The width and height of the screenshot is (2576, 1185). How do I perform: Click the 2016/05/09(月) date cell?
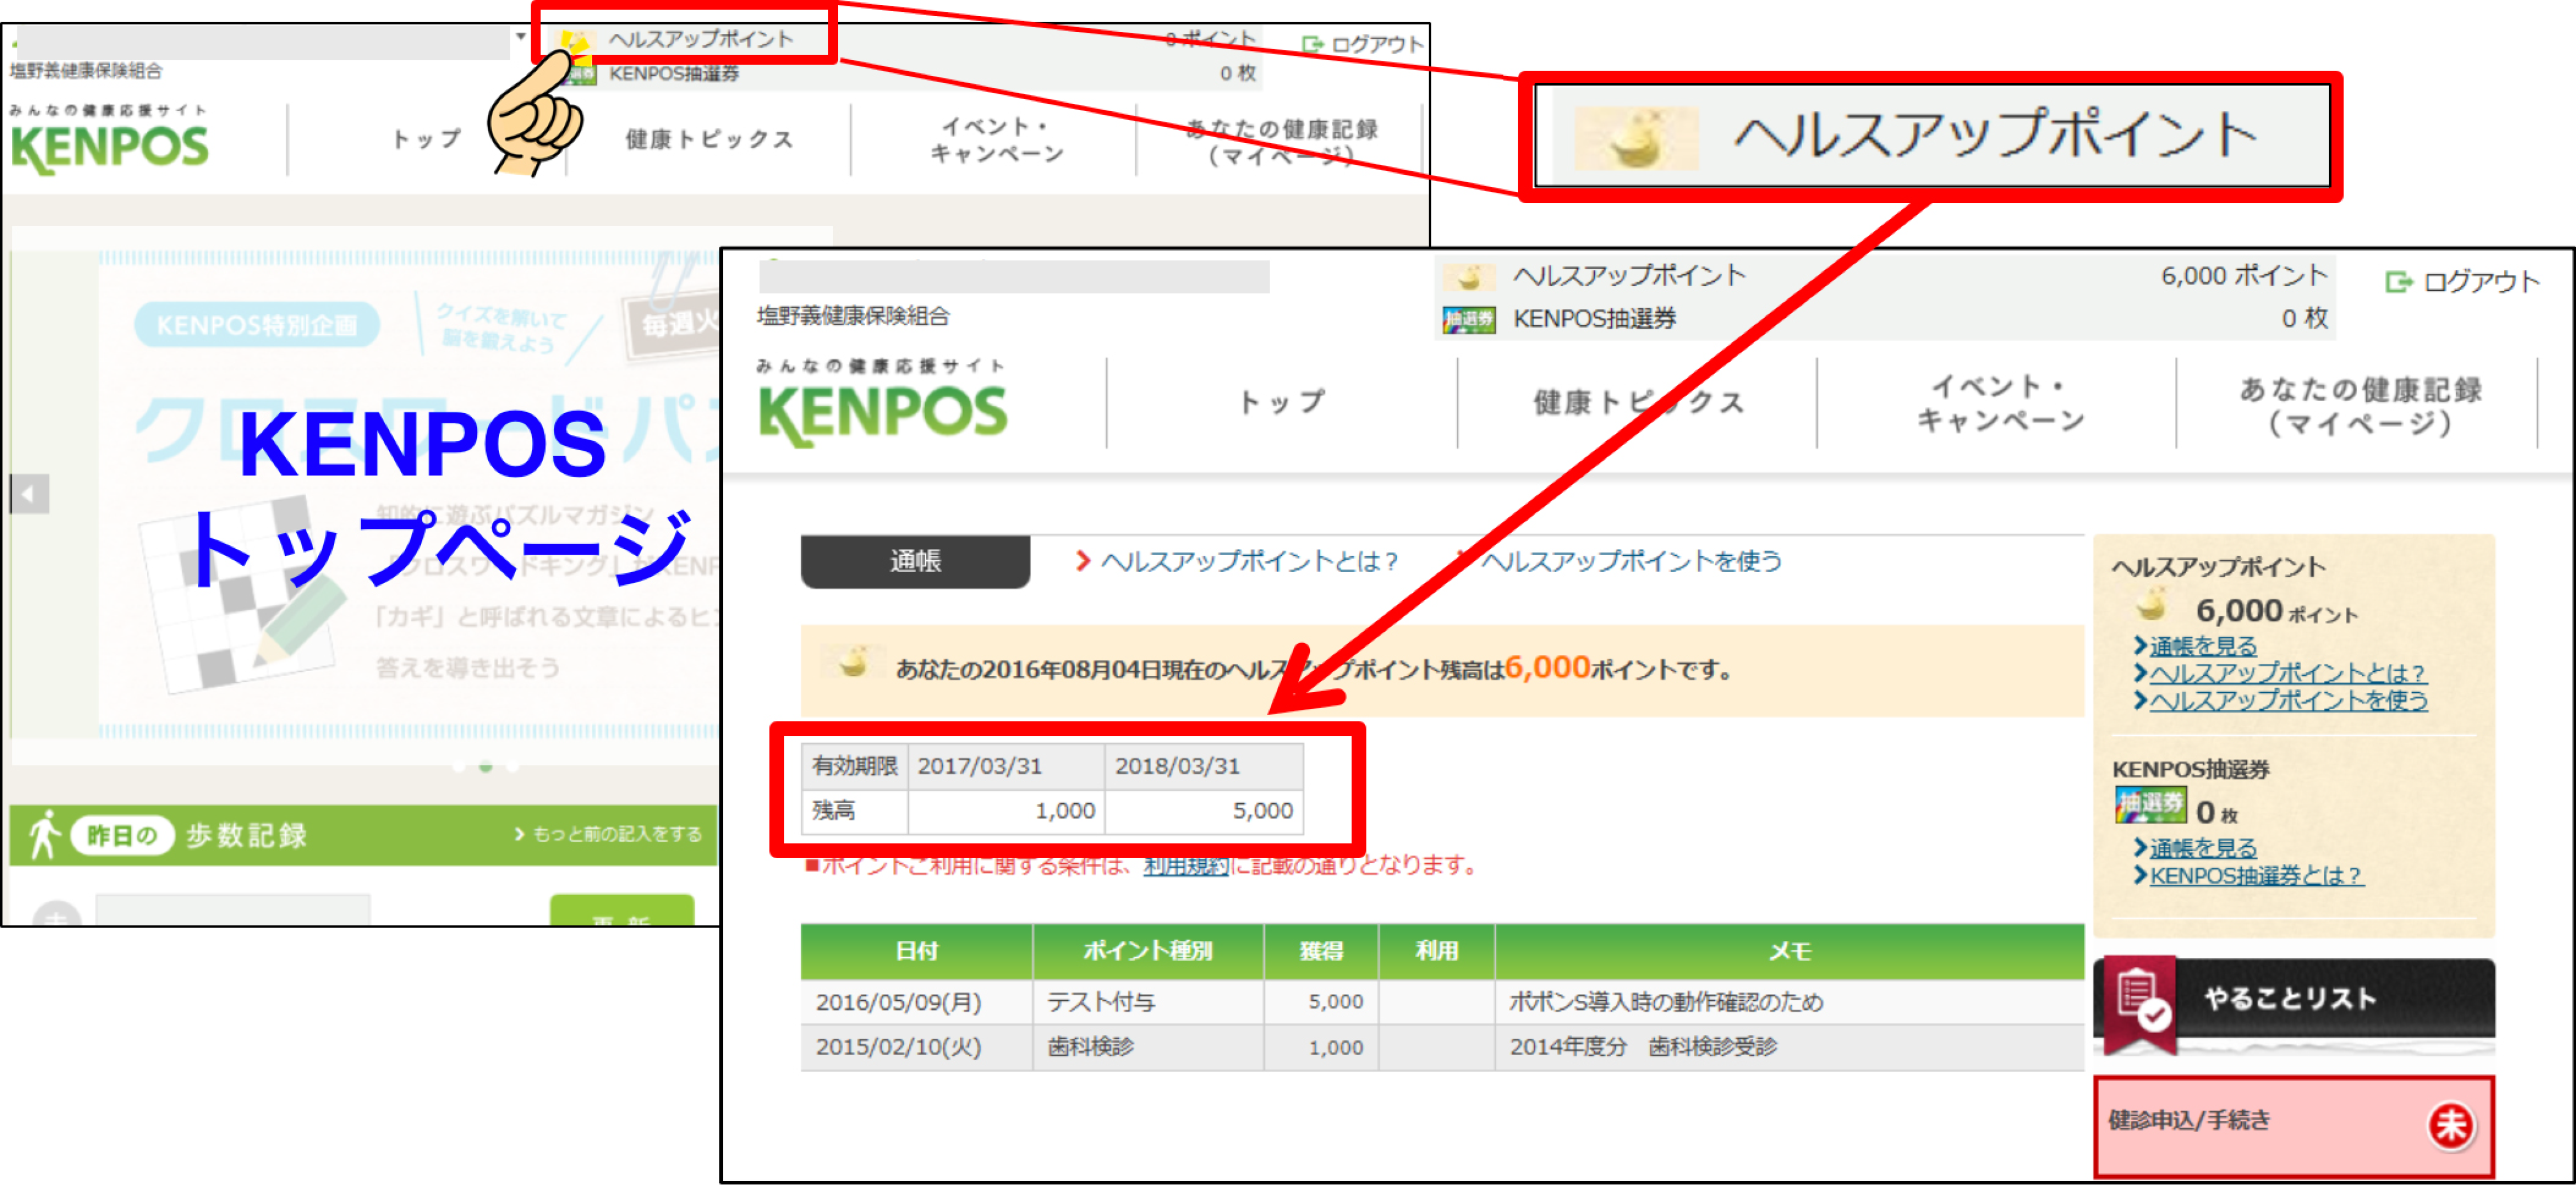916,1002
